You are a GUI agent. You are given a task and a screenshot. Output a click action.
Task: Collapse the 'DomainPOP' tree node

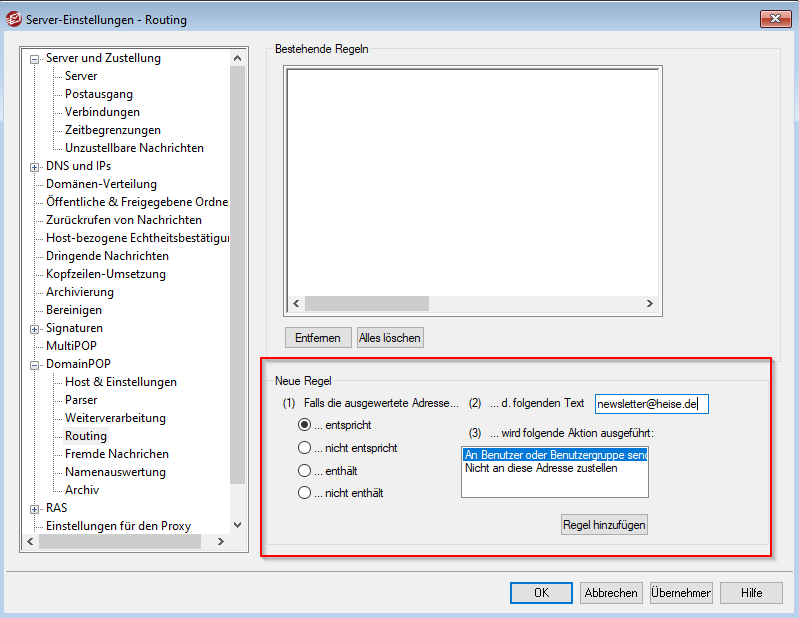click(x=35, y=364)
